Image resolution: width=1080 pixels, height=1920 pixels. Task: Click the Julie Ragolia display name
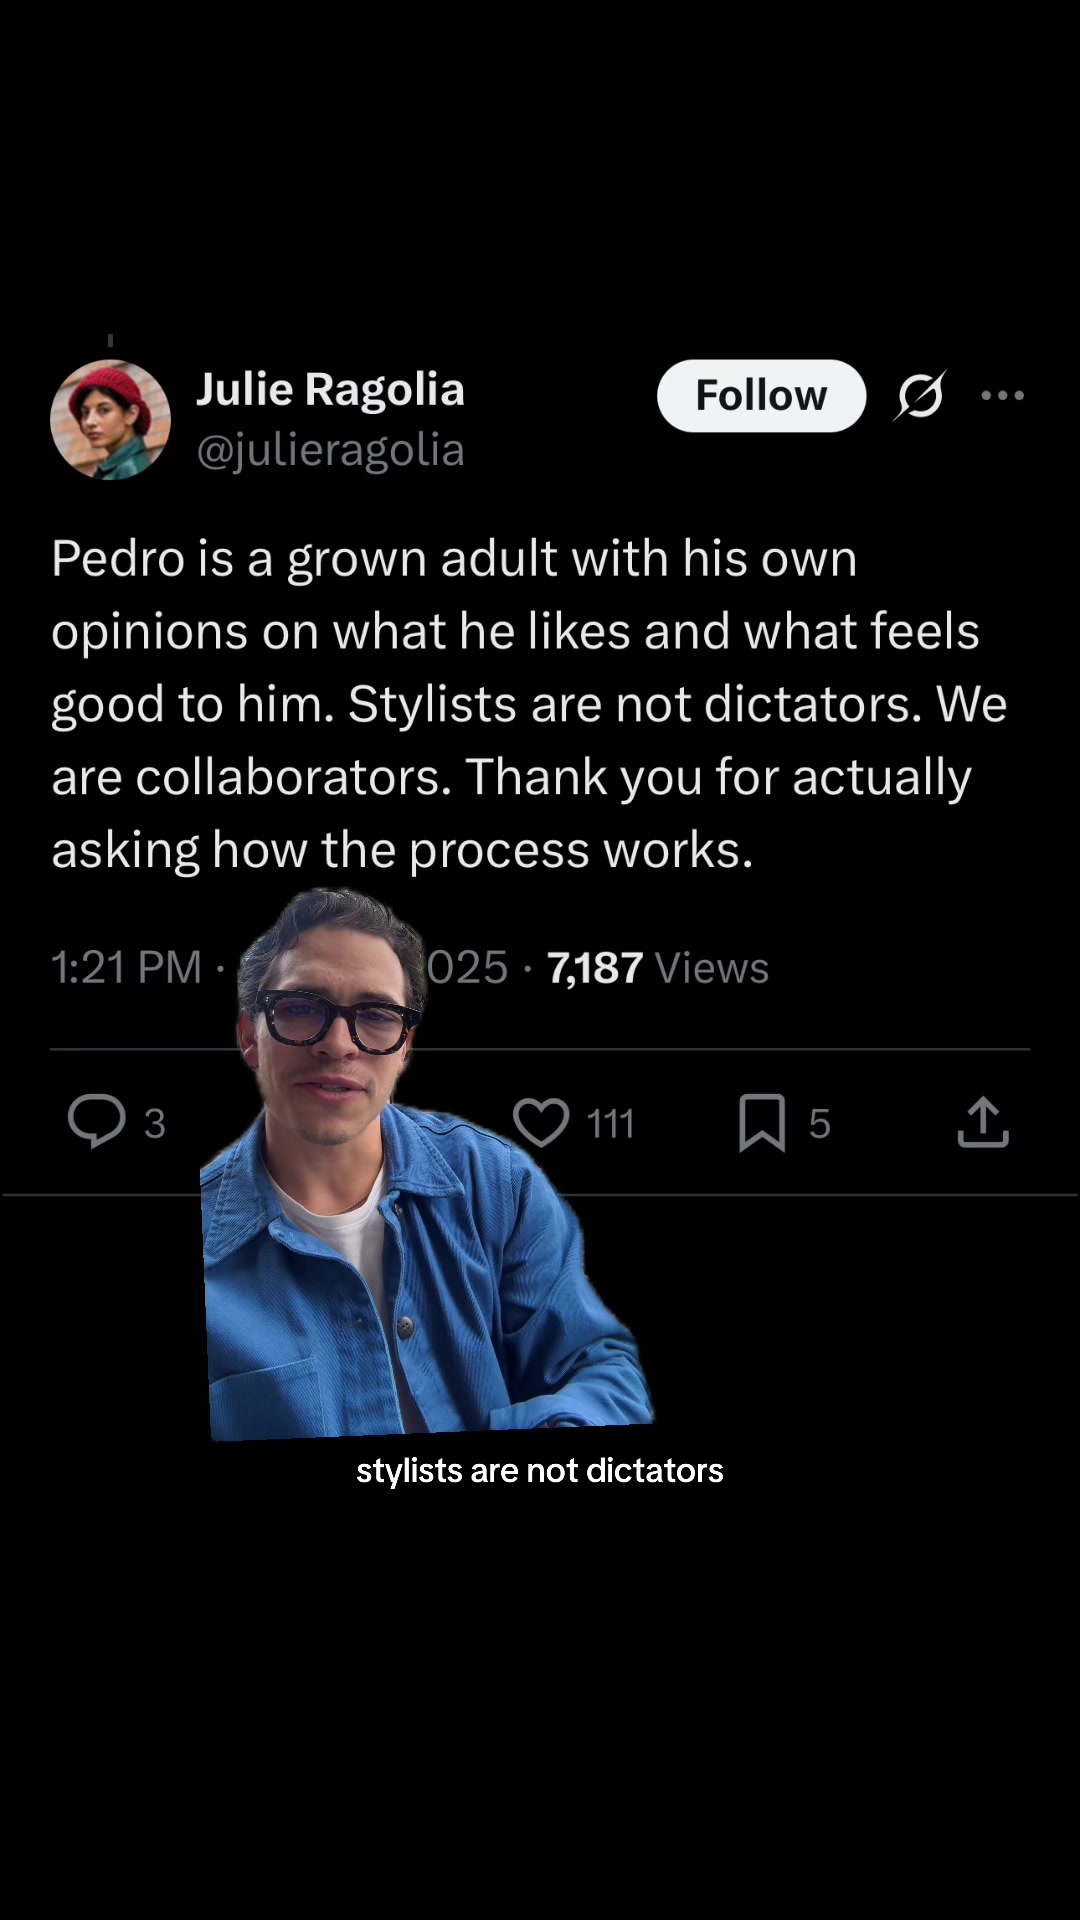click(x=330, y=390)
